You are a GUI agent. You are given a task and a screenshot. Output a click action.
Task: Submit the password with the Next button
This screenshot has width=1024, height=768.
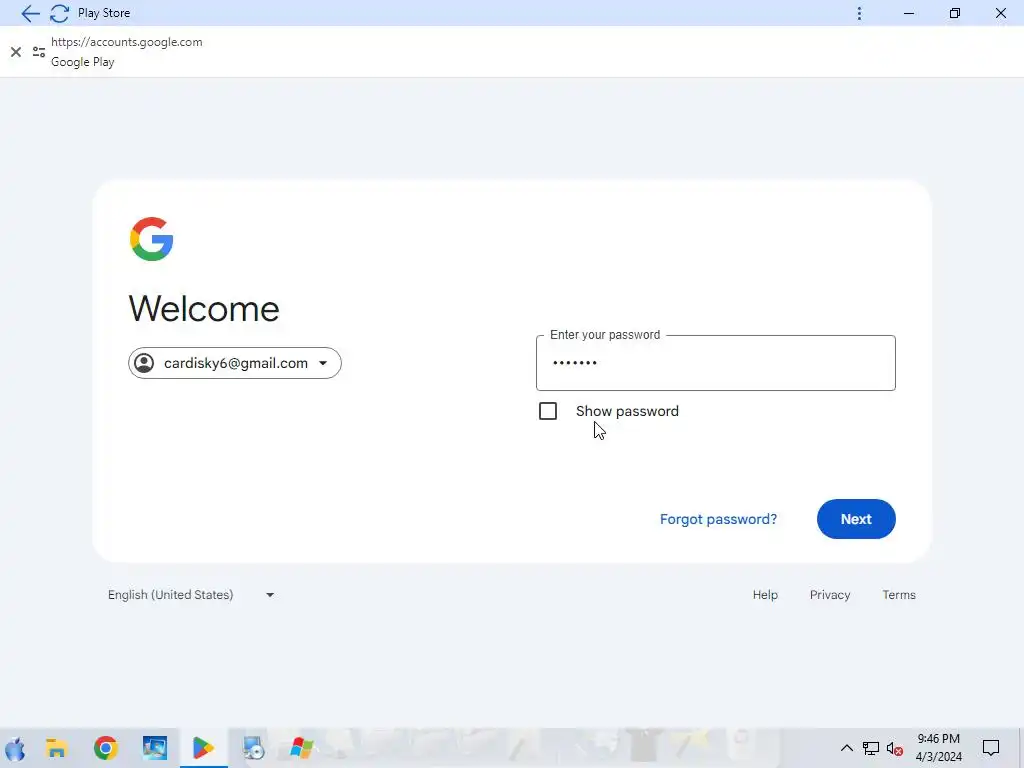pos(856,519)
